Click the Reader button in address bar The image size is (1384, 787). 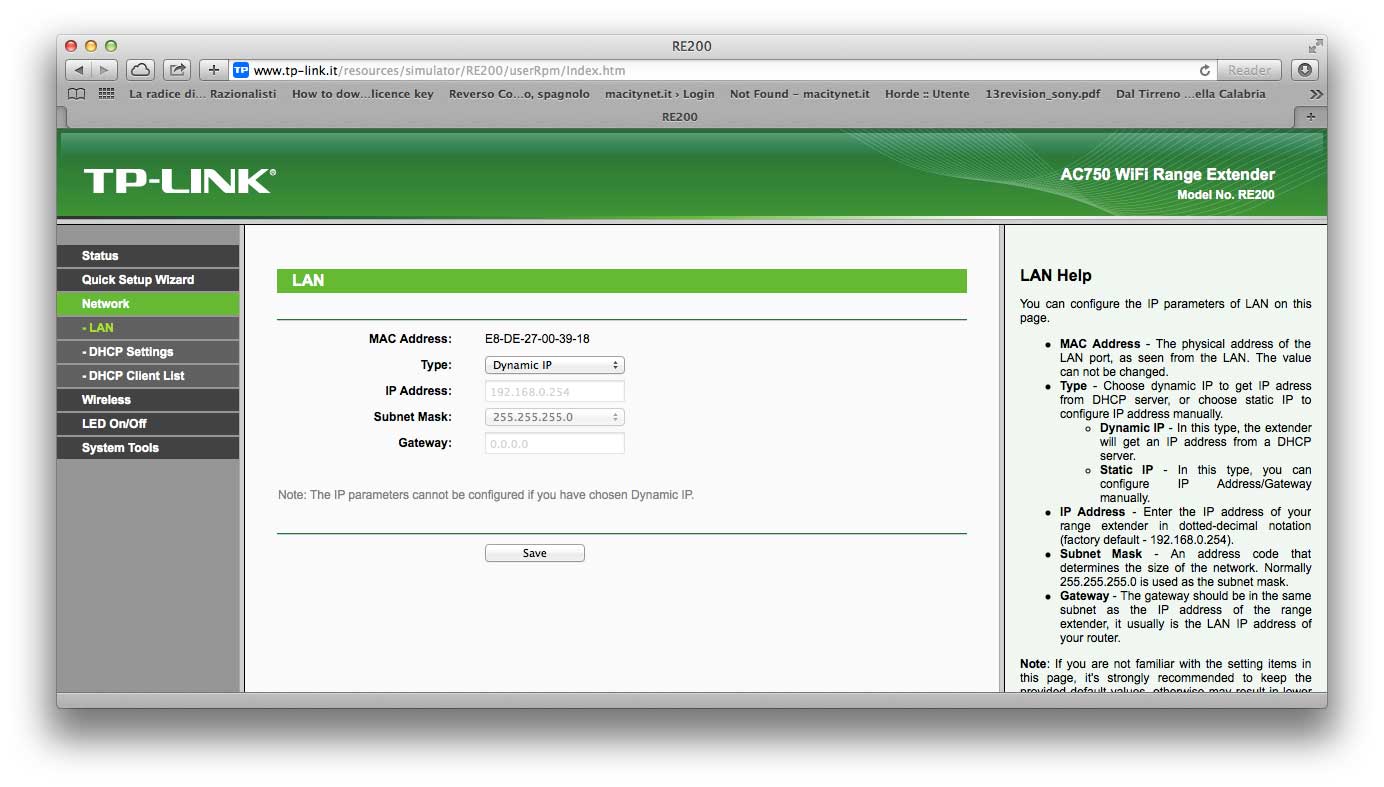point(1249,70)
